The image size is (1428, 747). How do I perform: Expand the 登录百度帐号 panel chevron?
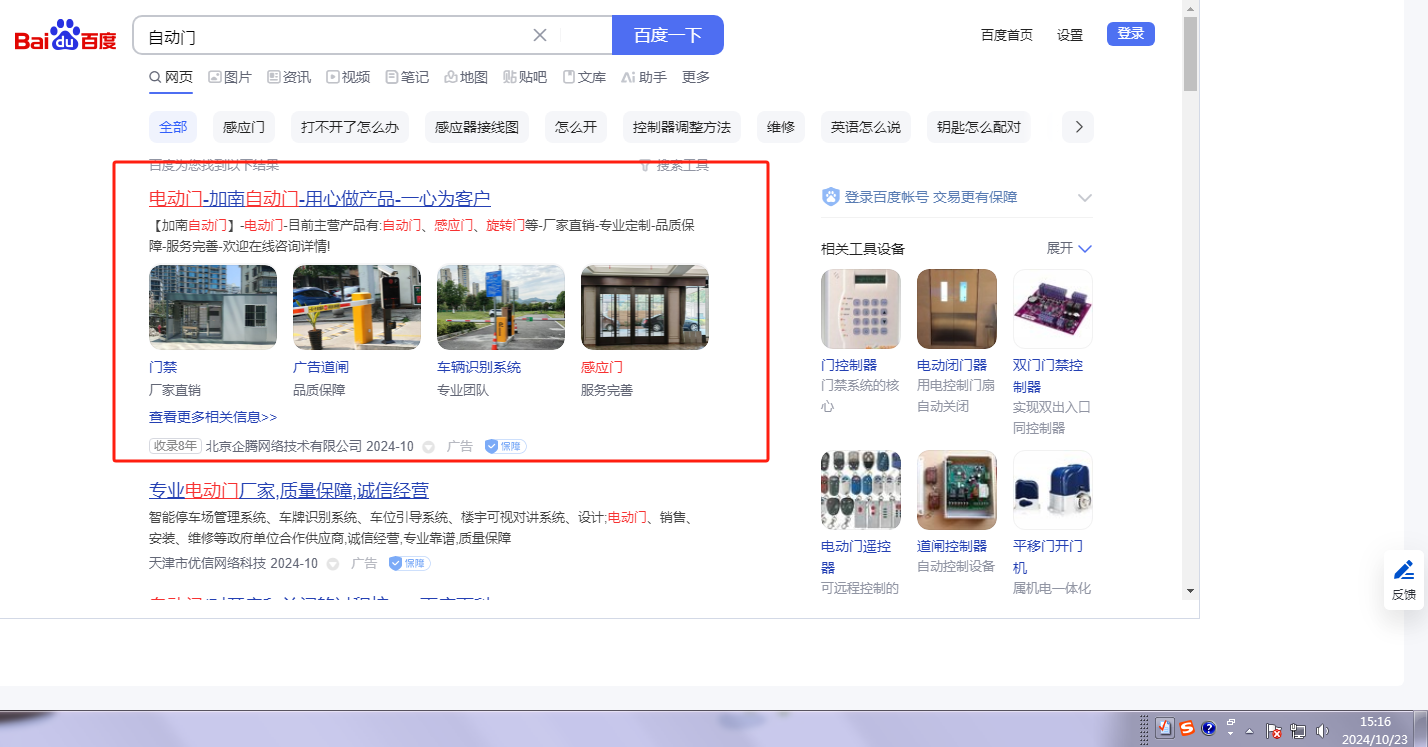(1085, 198)
